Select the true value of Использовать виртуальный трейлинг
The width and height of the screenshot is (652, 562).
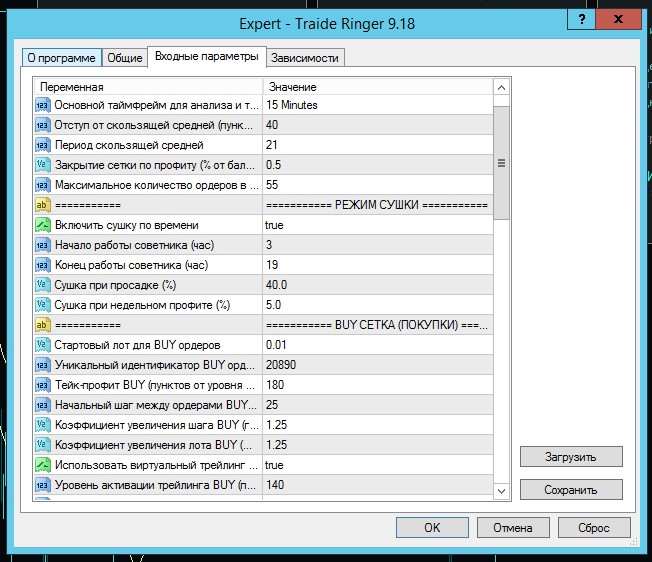(274, 465)
